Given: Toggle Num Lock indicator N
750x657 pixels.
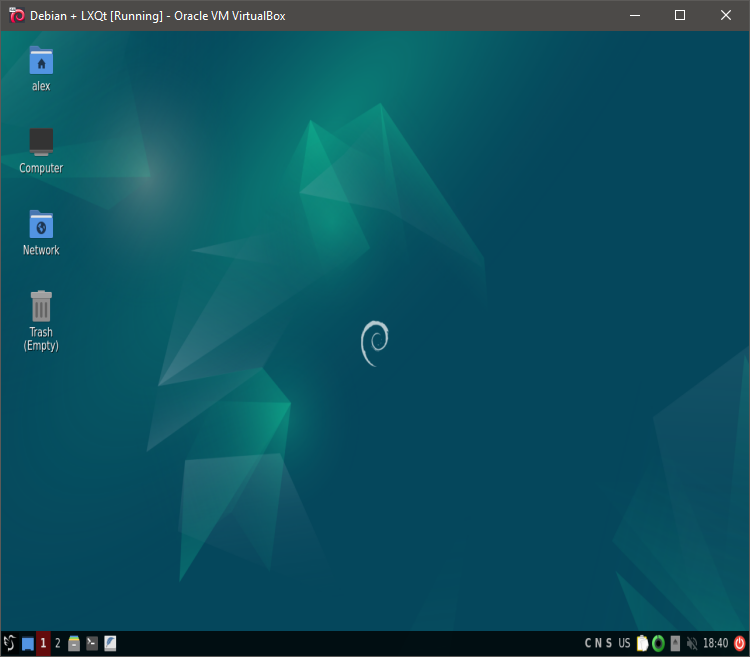Looking at the screenshot, I should [598, 643].
